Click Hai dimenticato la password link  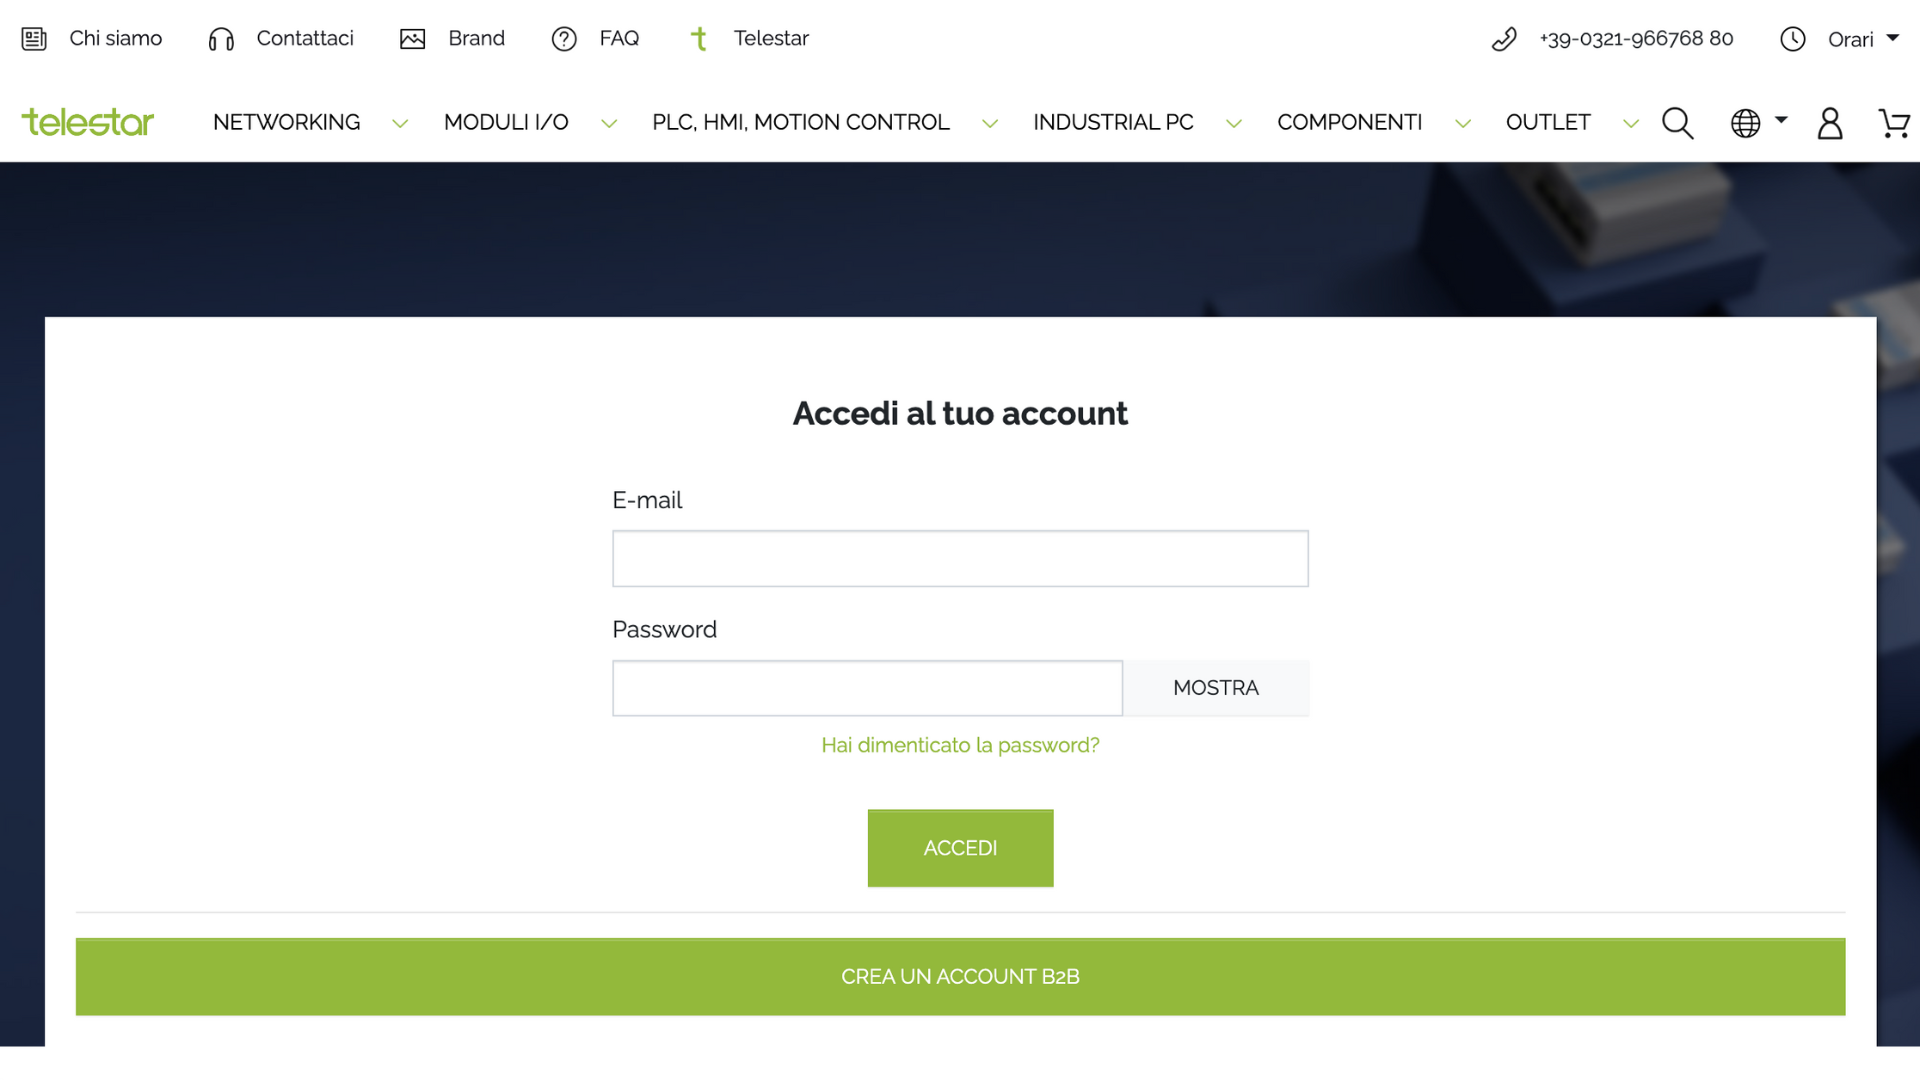[960, 745]
